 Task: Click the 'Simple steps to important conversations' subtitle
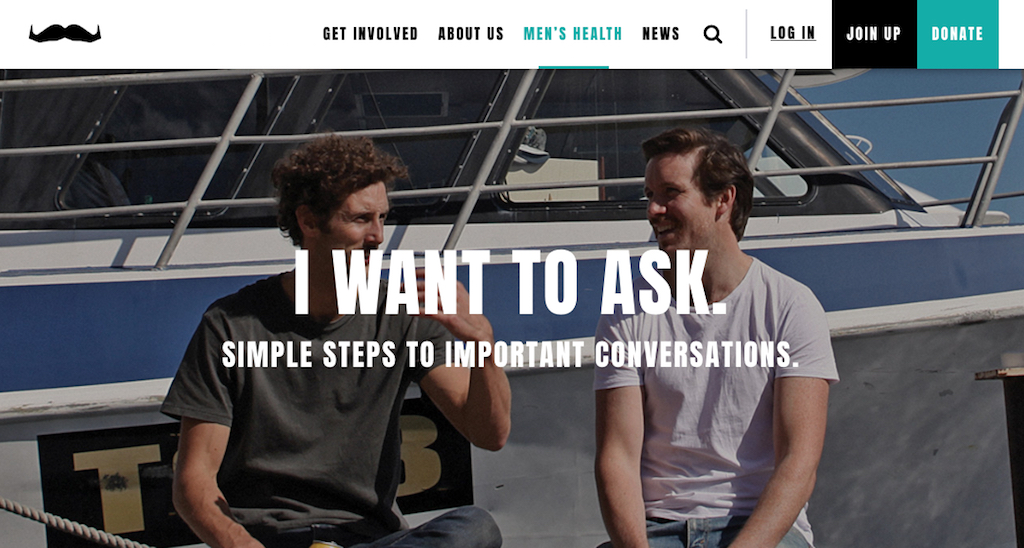pyautogui.click(x=510, y=354)
